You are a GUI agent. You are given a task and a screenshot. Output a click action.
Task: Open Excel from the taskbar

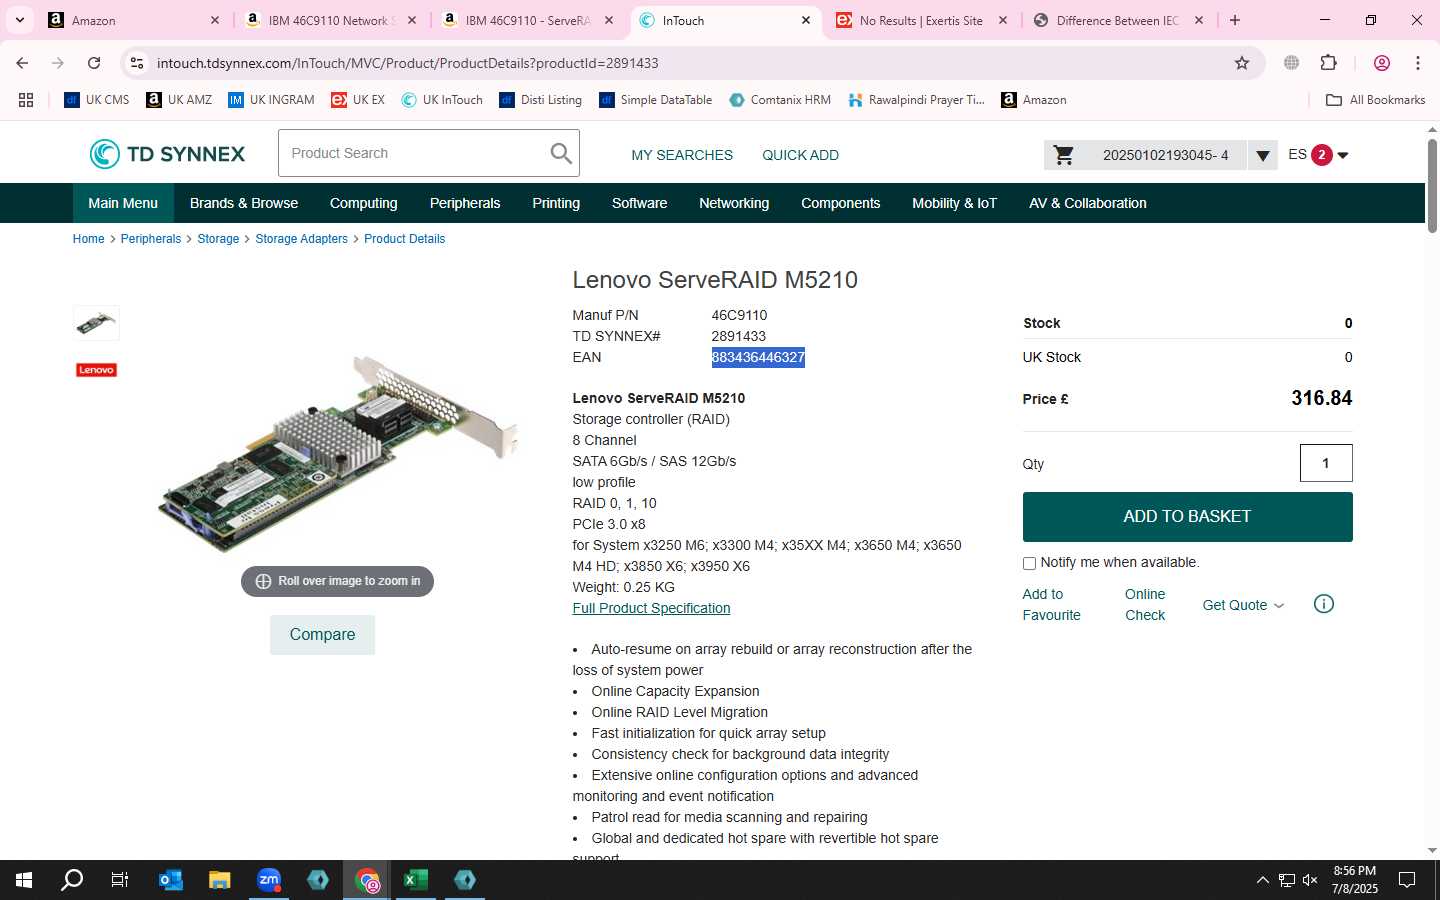416,880
